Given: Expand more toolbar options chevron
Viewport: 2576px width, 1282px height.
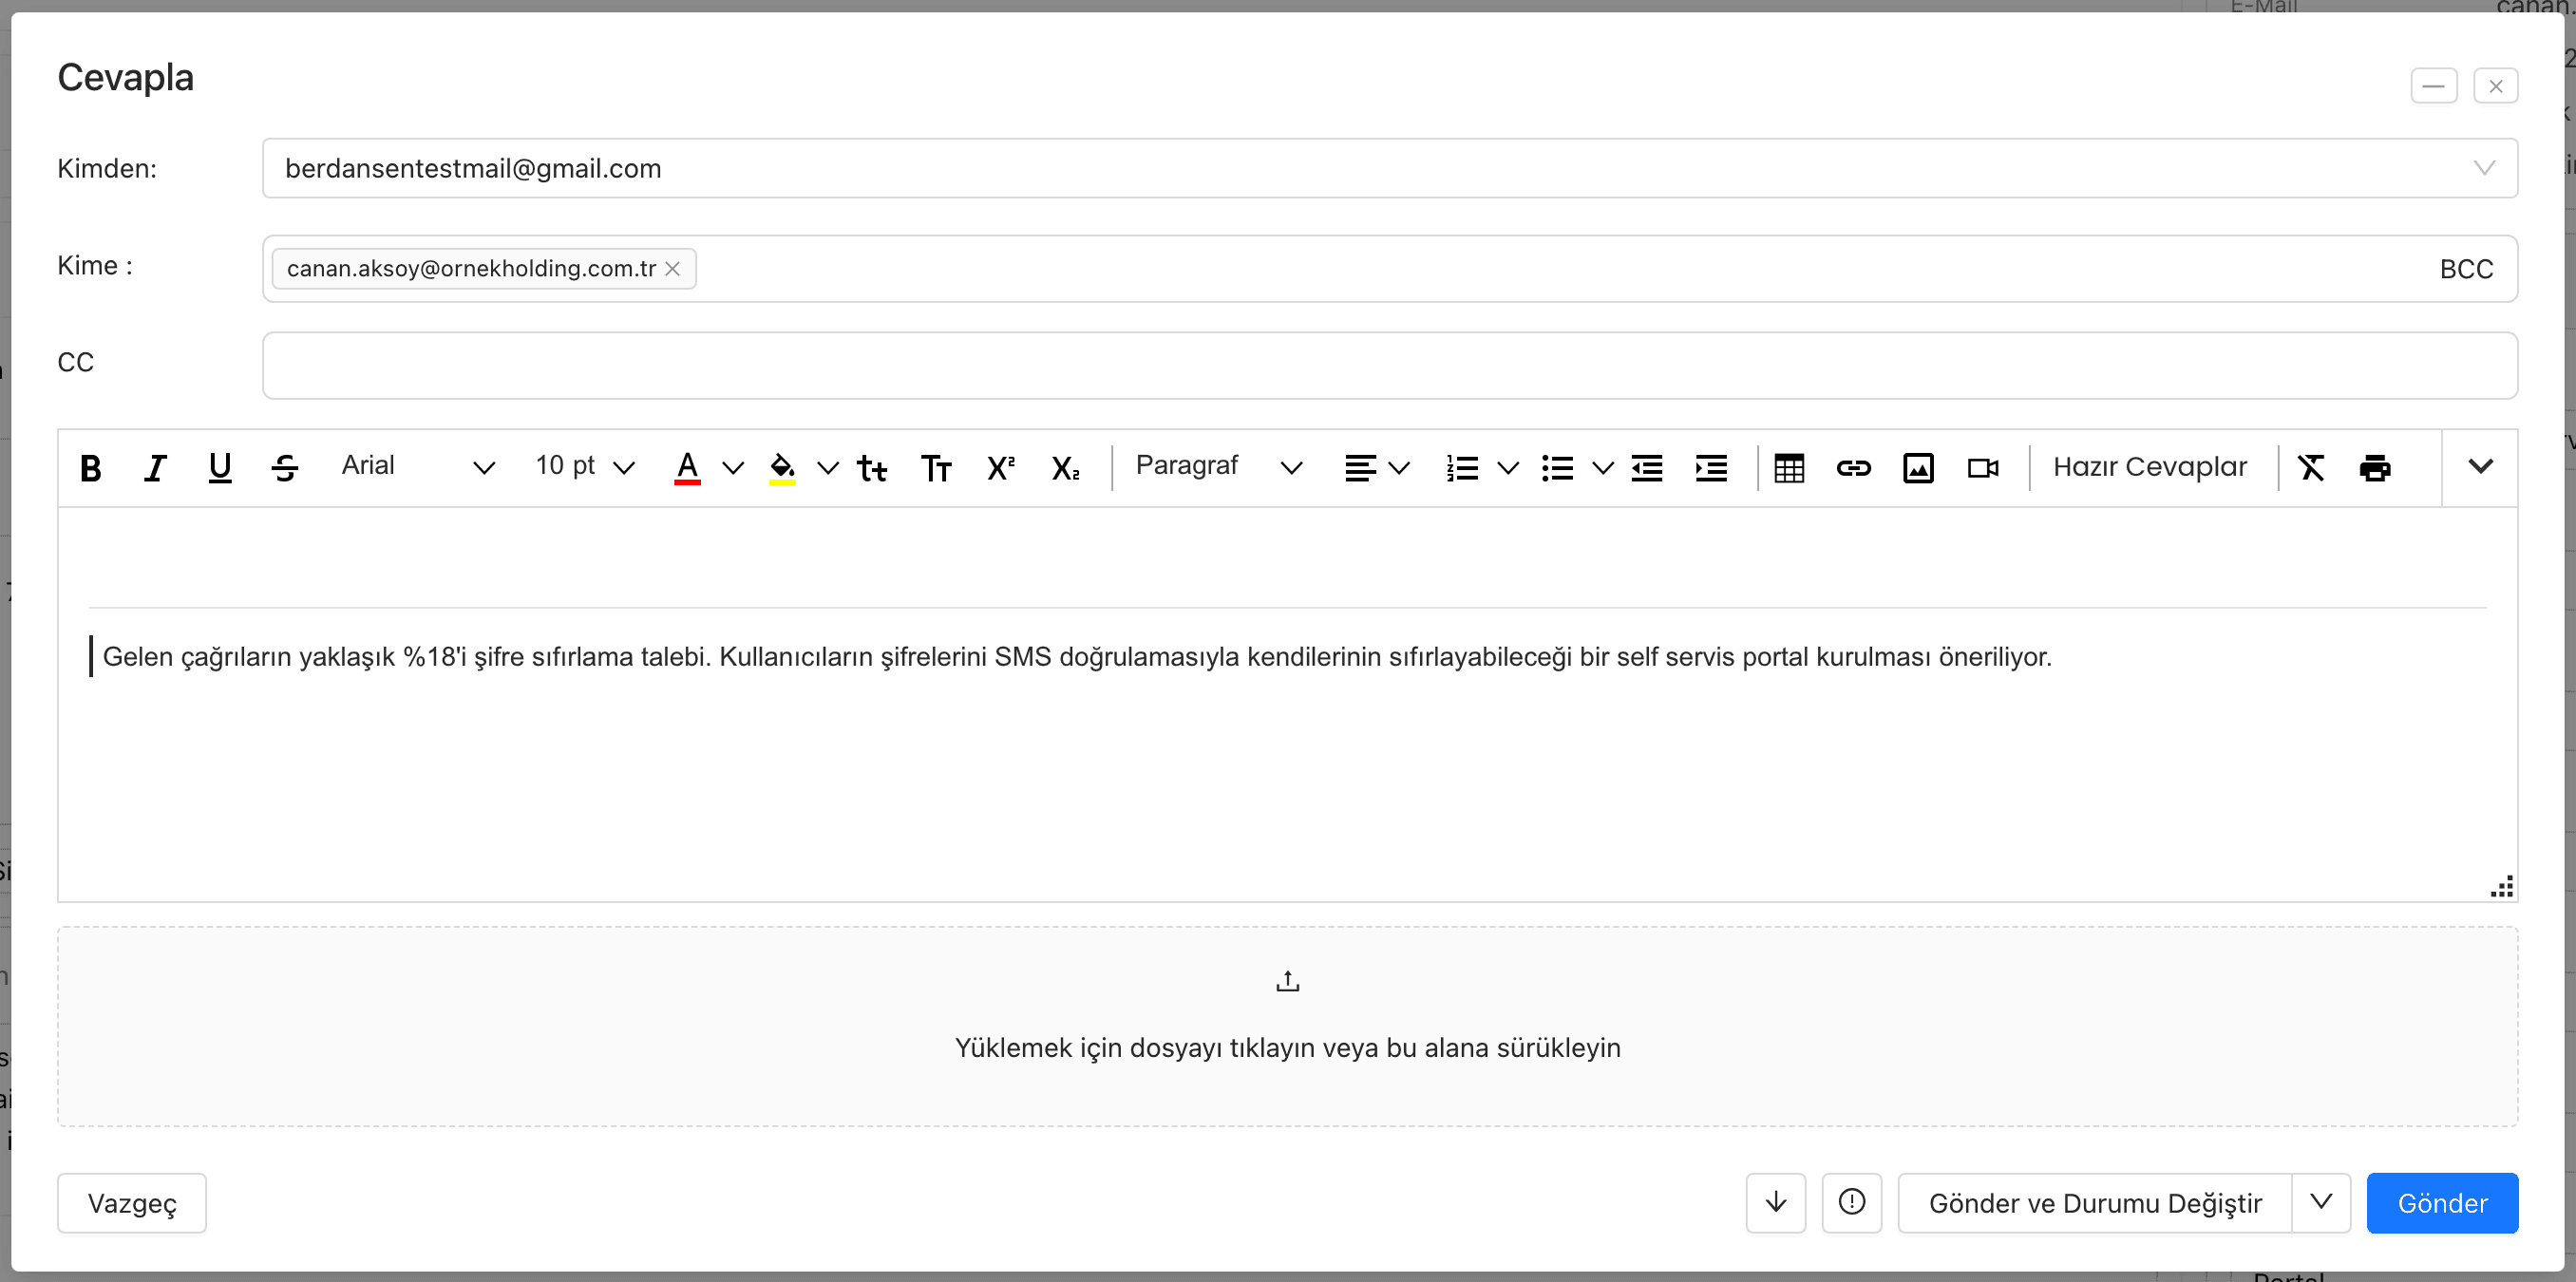Looking at the screenshot, I should [x=2480, y=467].
